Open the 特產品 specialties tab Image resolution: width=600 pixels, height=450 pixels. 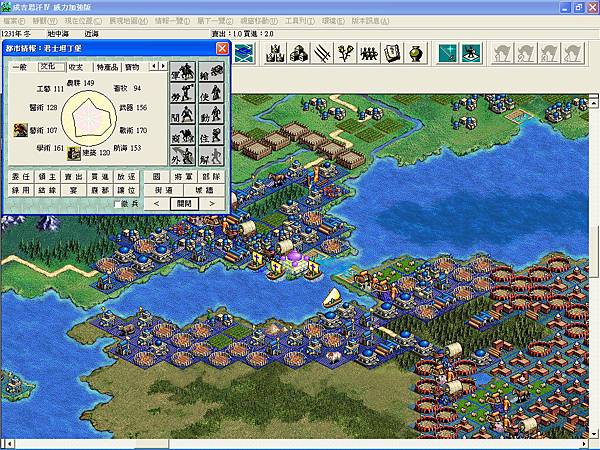click(x=108, y=67)
